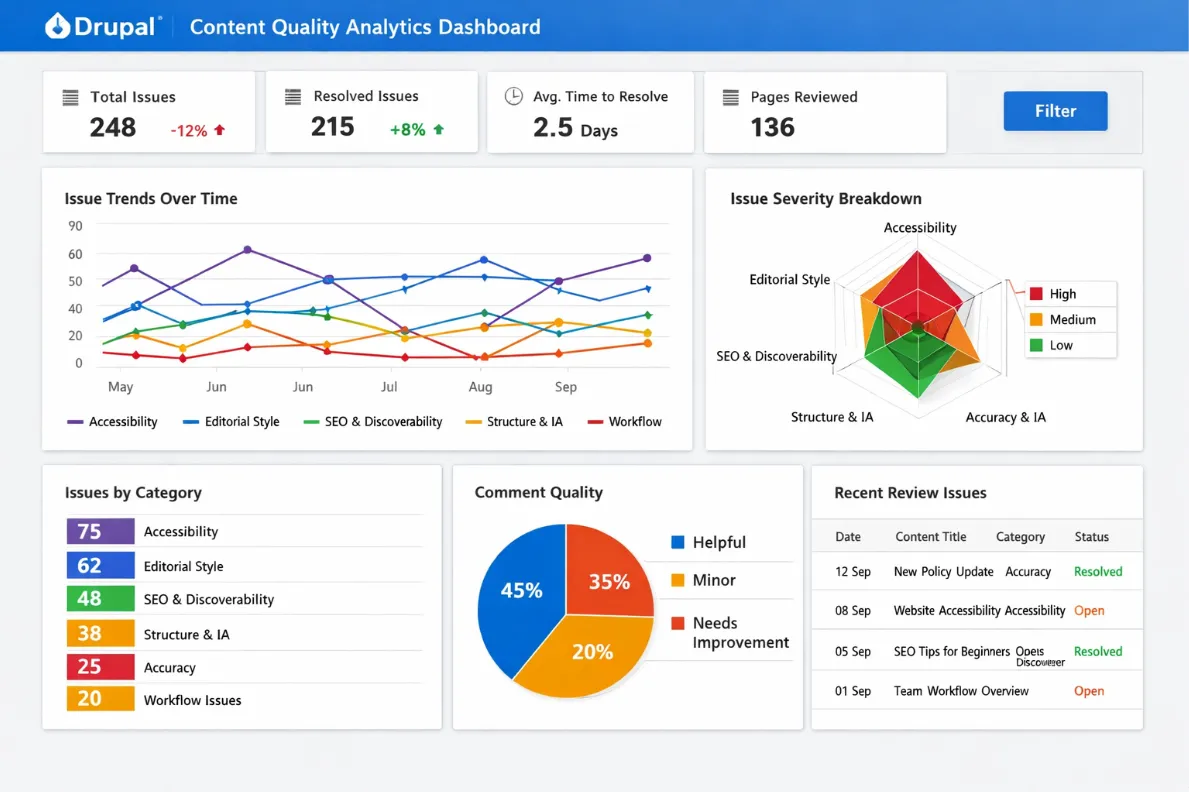
Task: Click the Open status for Website Accessibility
Action: click(1087, 610)
